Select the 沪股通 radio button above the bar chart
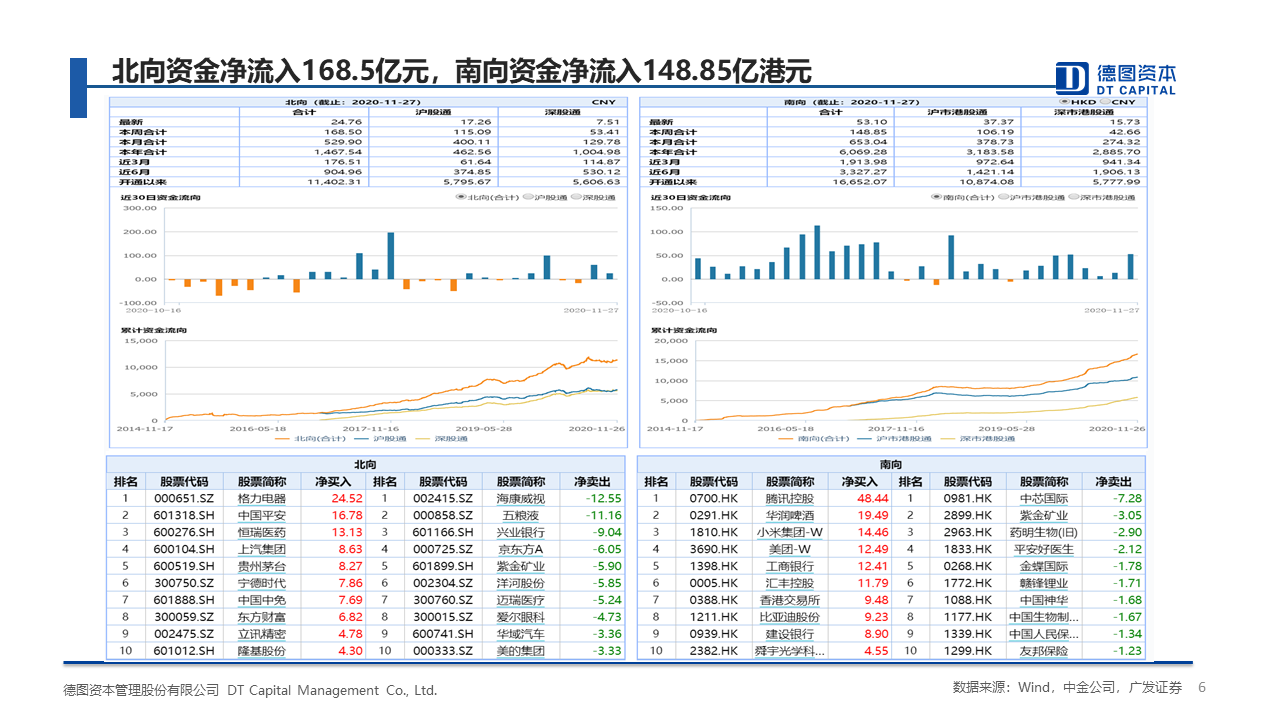The image size is (1280, 720). pyautogui.click(x=526, y=198)
